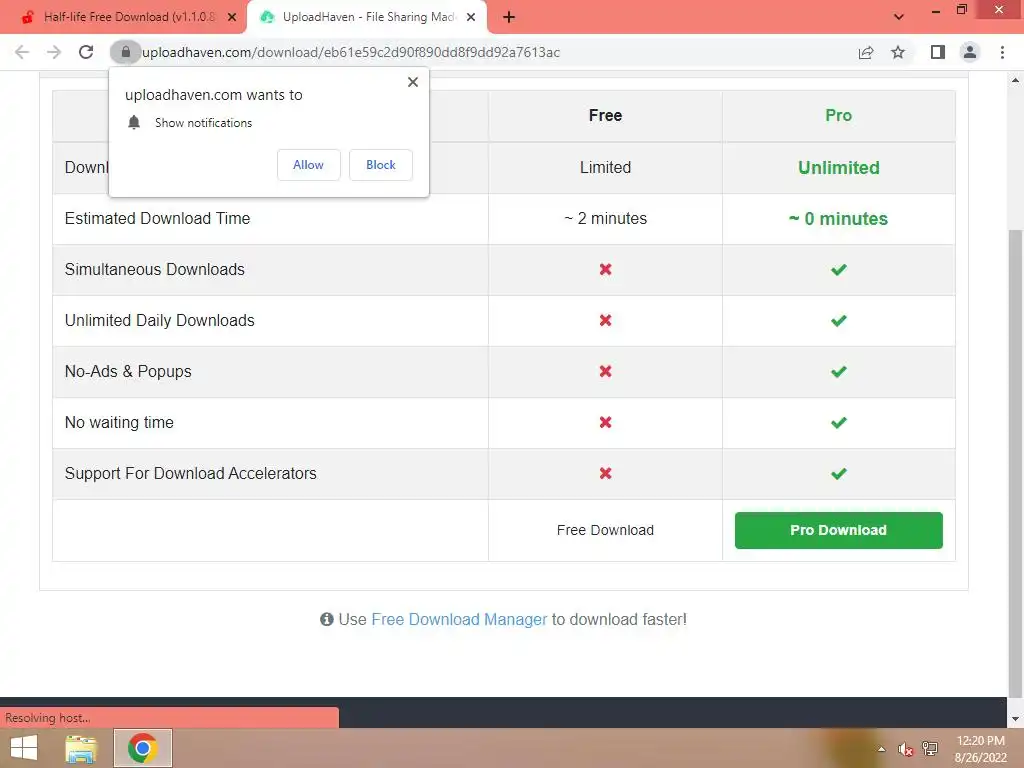Click the Simultaneous Downloads row label
This screenshot has height=768, width=1024.
pos(155,269)
